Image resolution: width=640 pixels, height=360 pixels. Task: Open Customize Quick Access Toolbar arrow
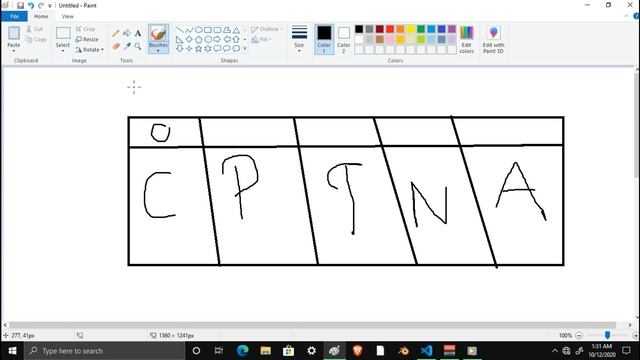[x=50, y=6]
